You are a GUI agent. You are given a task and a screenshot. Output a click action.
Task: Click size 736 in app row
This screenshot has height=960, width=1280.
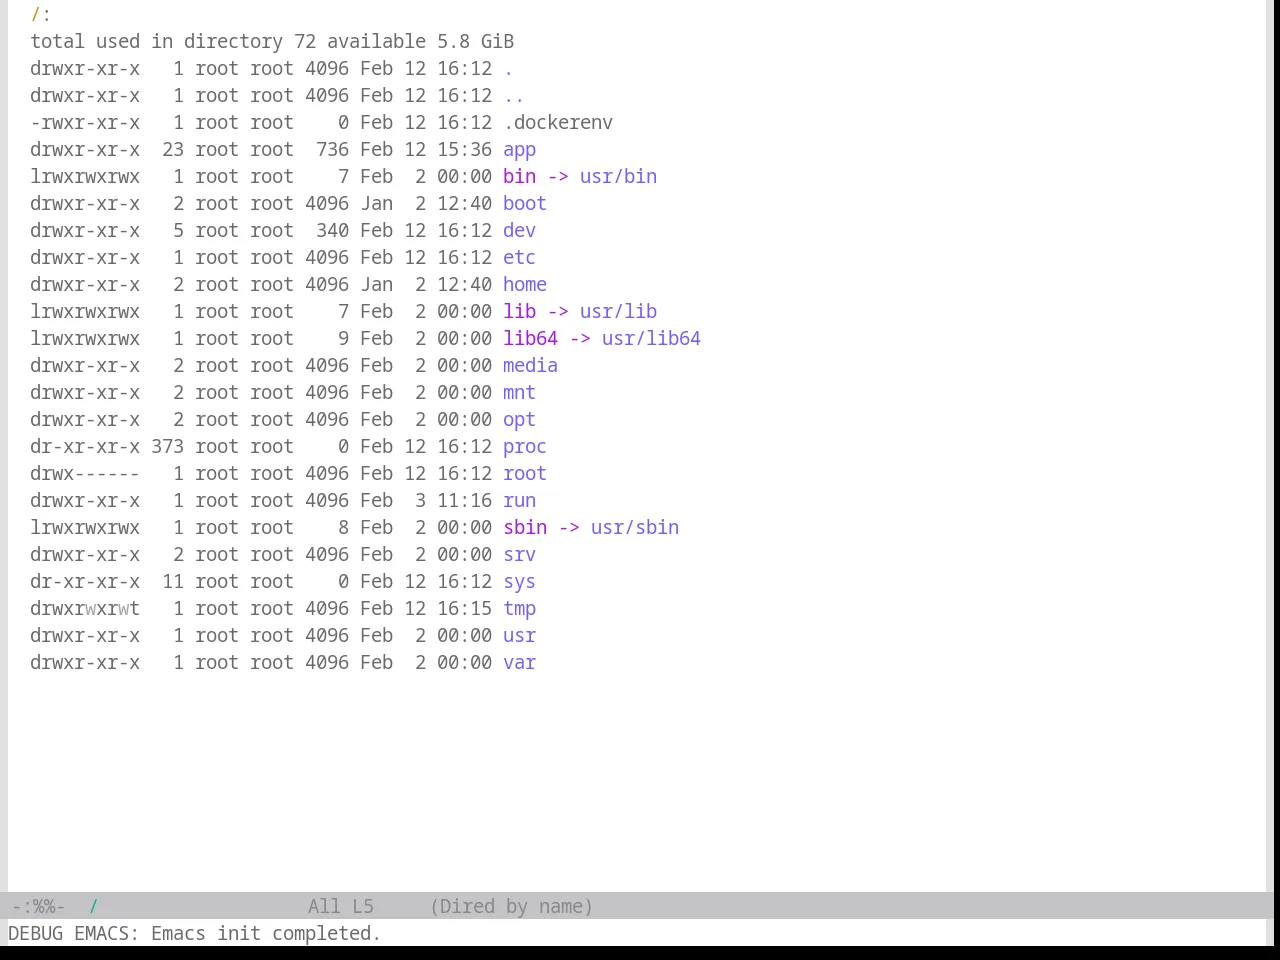[332, 150]
